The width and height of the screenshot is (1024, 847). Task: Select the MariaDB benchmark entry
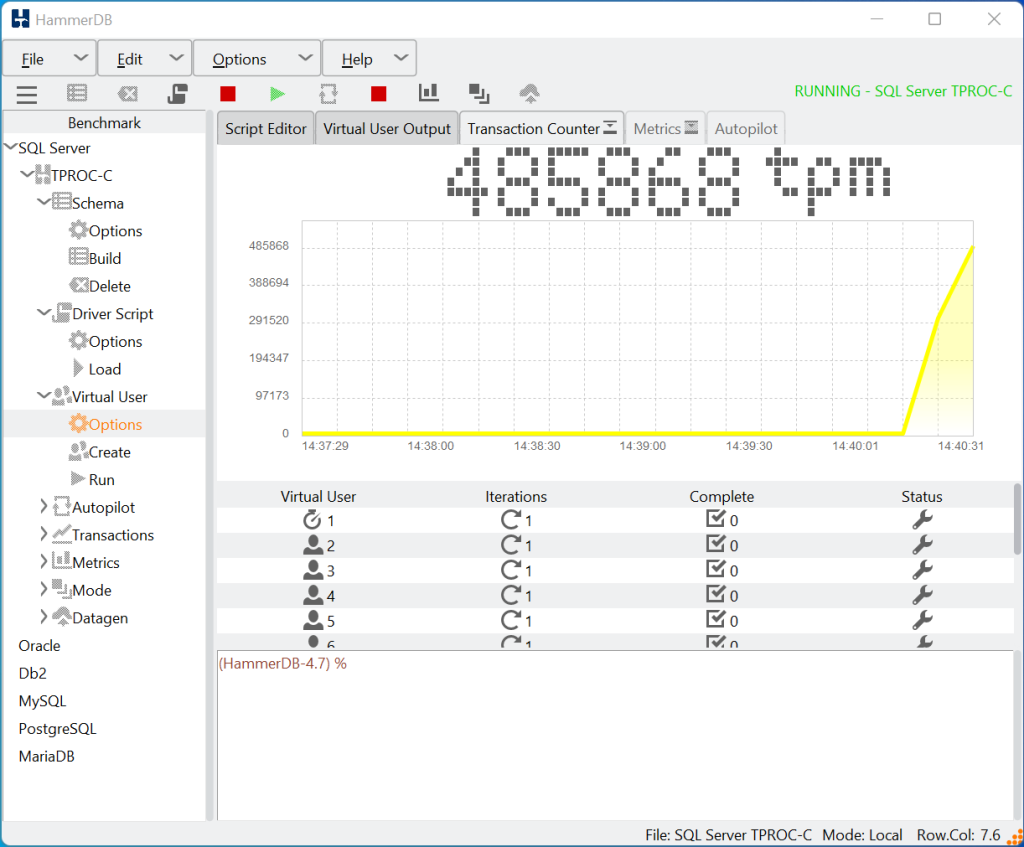(x=46, y=756)
